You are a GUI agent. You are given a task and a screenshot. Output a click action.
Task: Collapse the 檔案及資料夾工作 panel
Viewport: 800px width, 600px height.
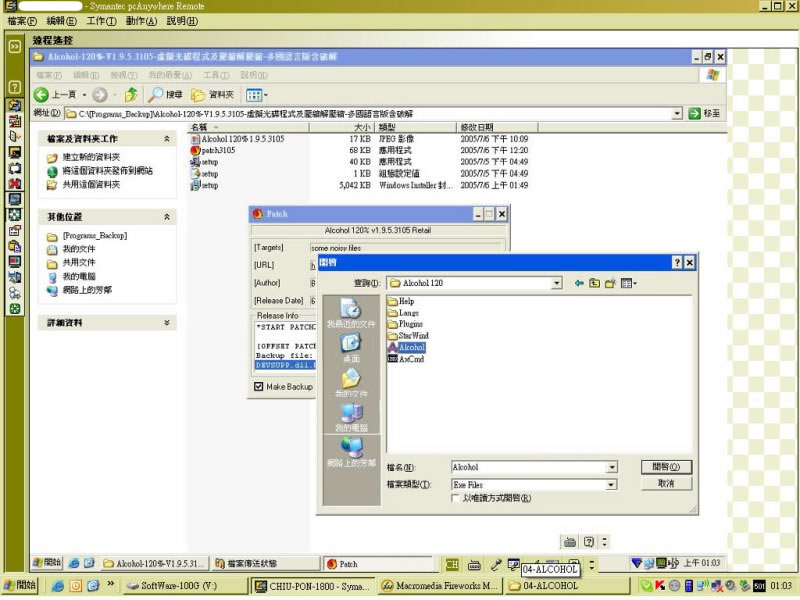(x=166, y=139)
